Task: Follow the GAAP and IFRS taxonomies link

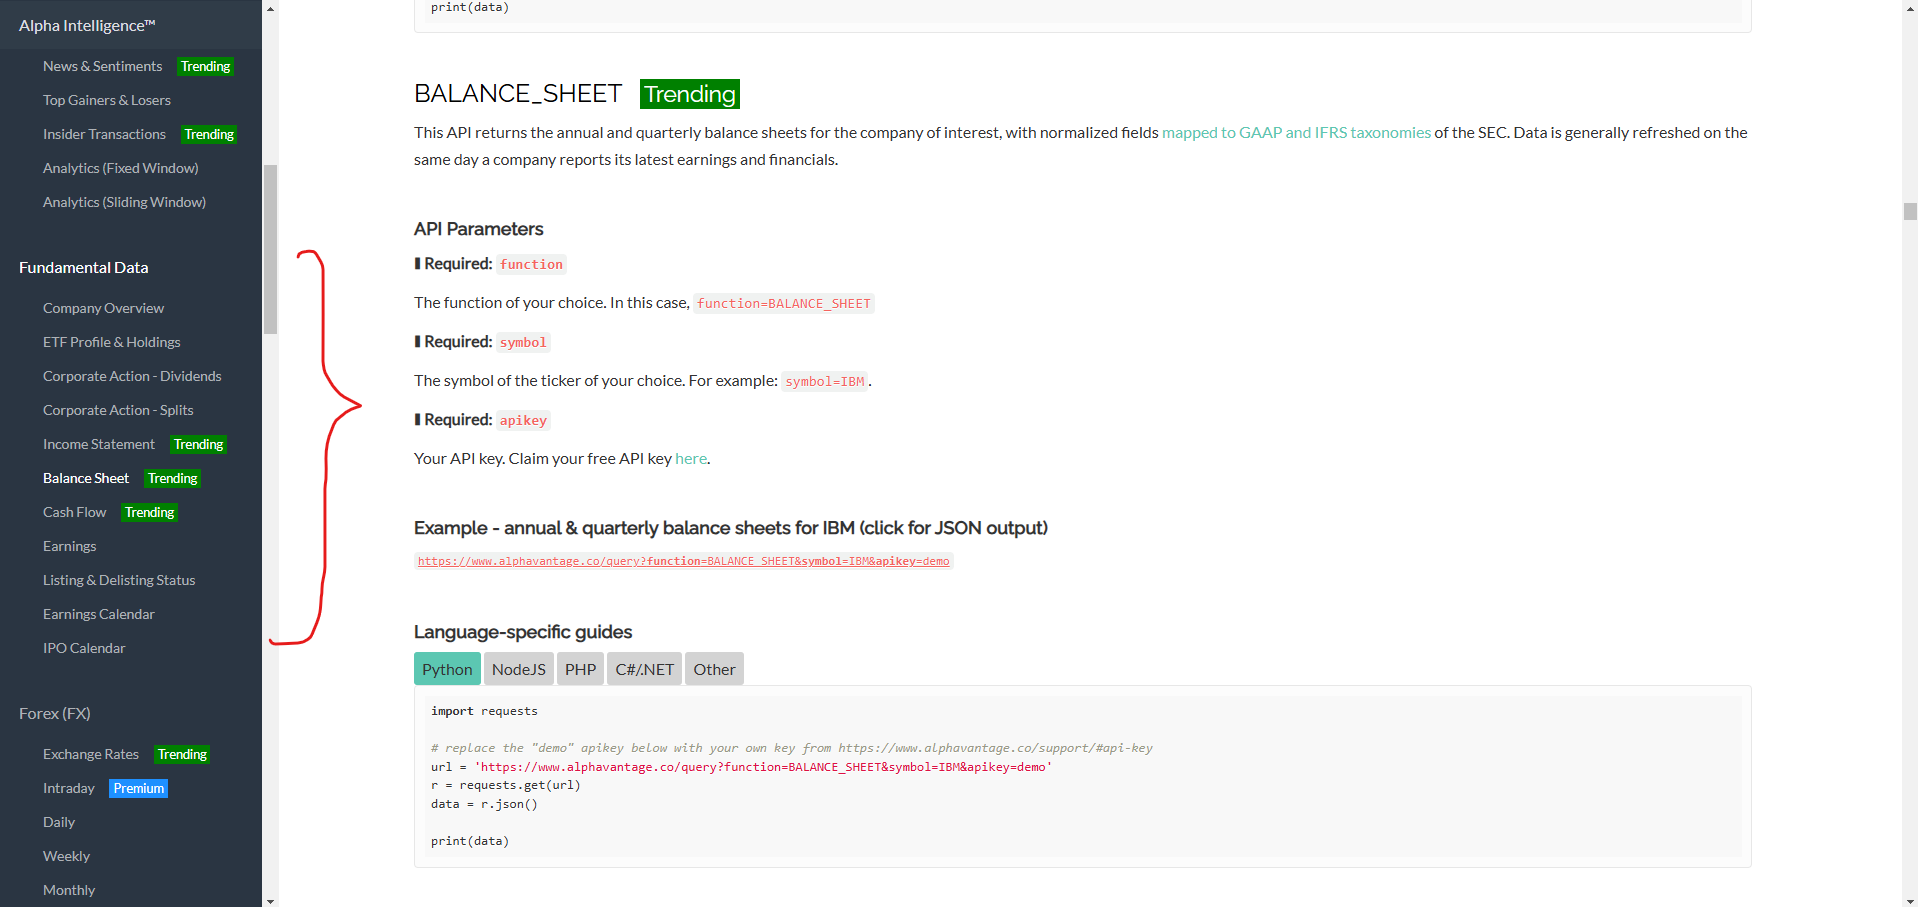Action: tap(1295, 133)
